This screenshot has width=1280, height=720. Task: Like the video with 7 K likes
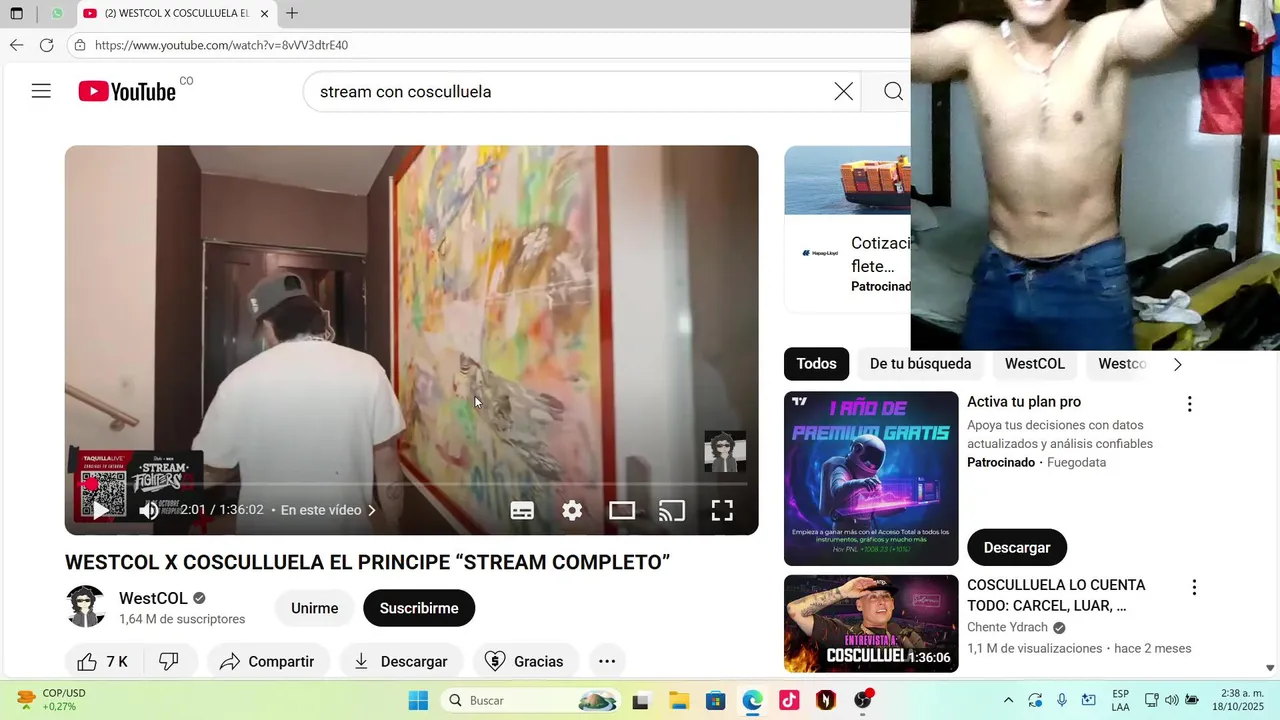[x=103, y=661]
